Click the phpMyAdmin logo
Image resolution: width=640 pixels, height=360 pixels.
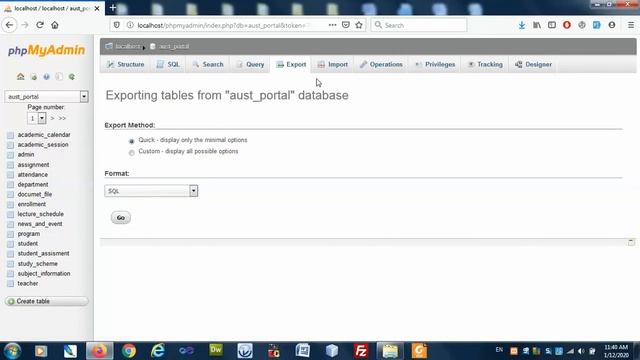pos(47,51)
